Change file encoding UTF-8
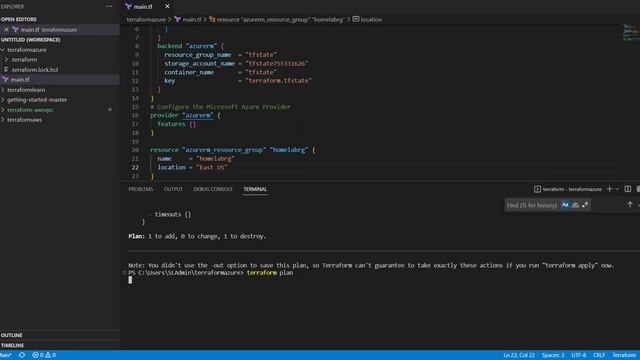Image resolution: width=640 pixels, height=360 pixels. click(x=578, y=355)
